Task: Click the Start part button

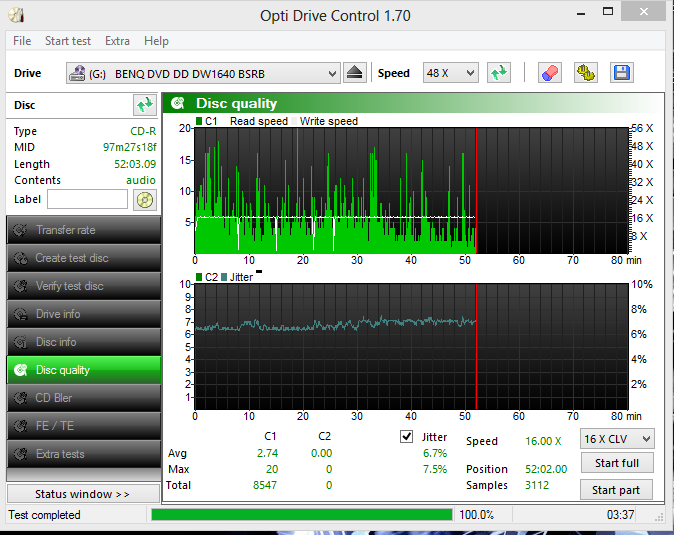Action: (616, 490)
